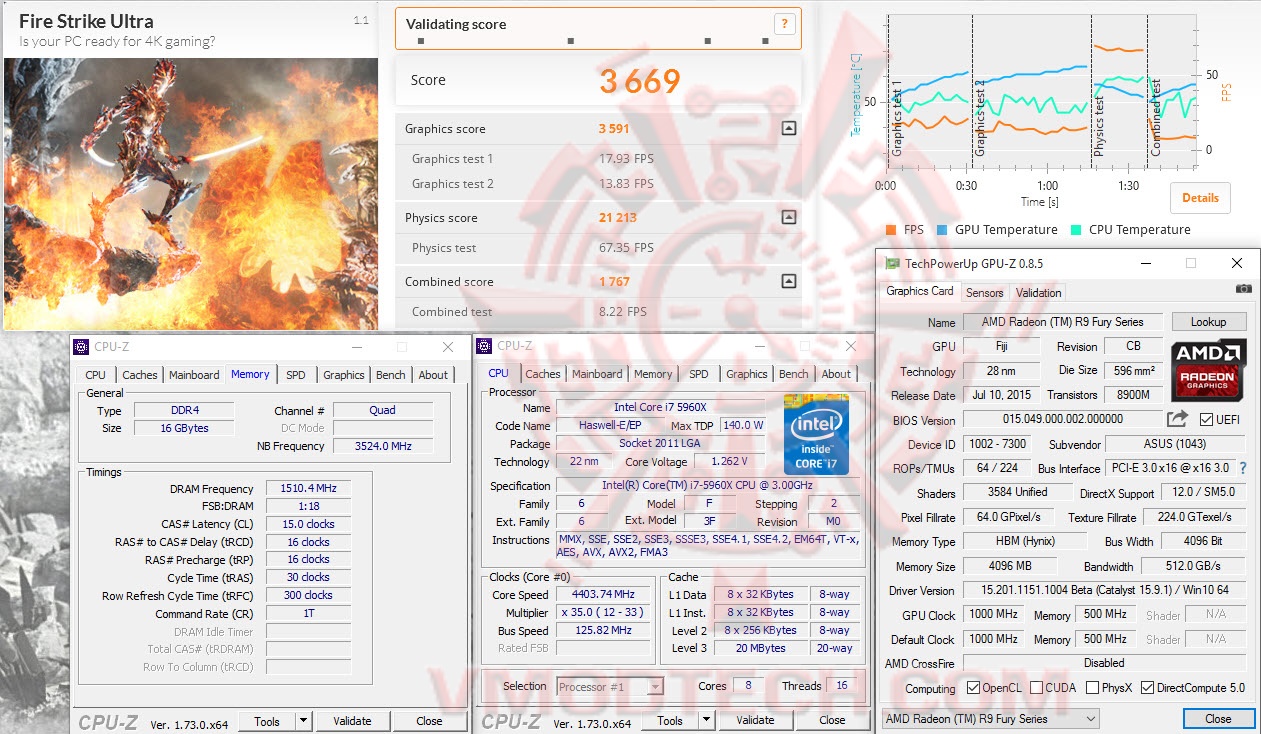Click Validate in the left CPU-Z window
The width and height of the screenshot is (1261, 734).
pyautogui.click(x=352, y=721)
